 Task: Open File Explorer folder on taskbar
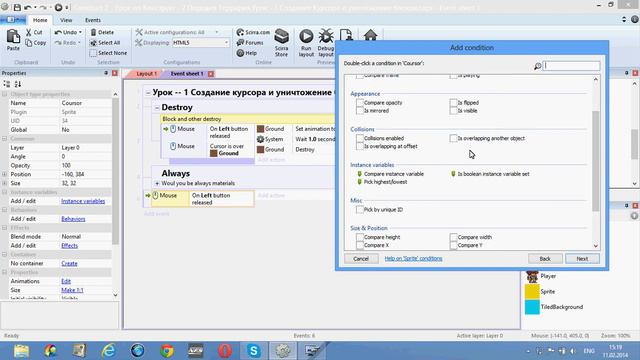21,351
